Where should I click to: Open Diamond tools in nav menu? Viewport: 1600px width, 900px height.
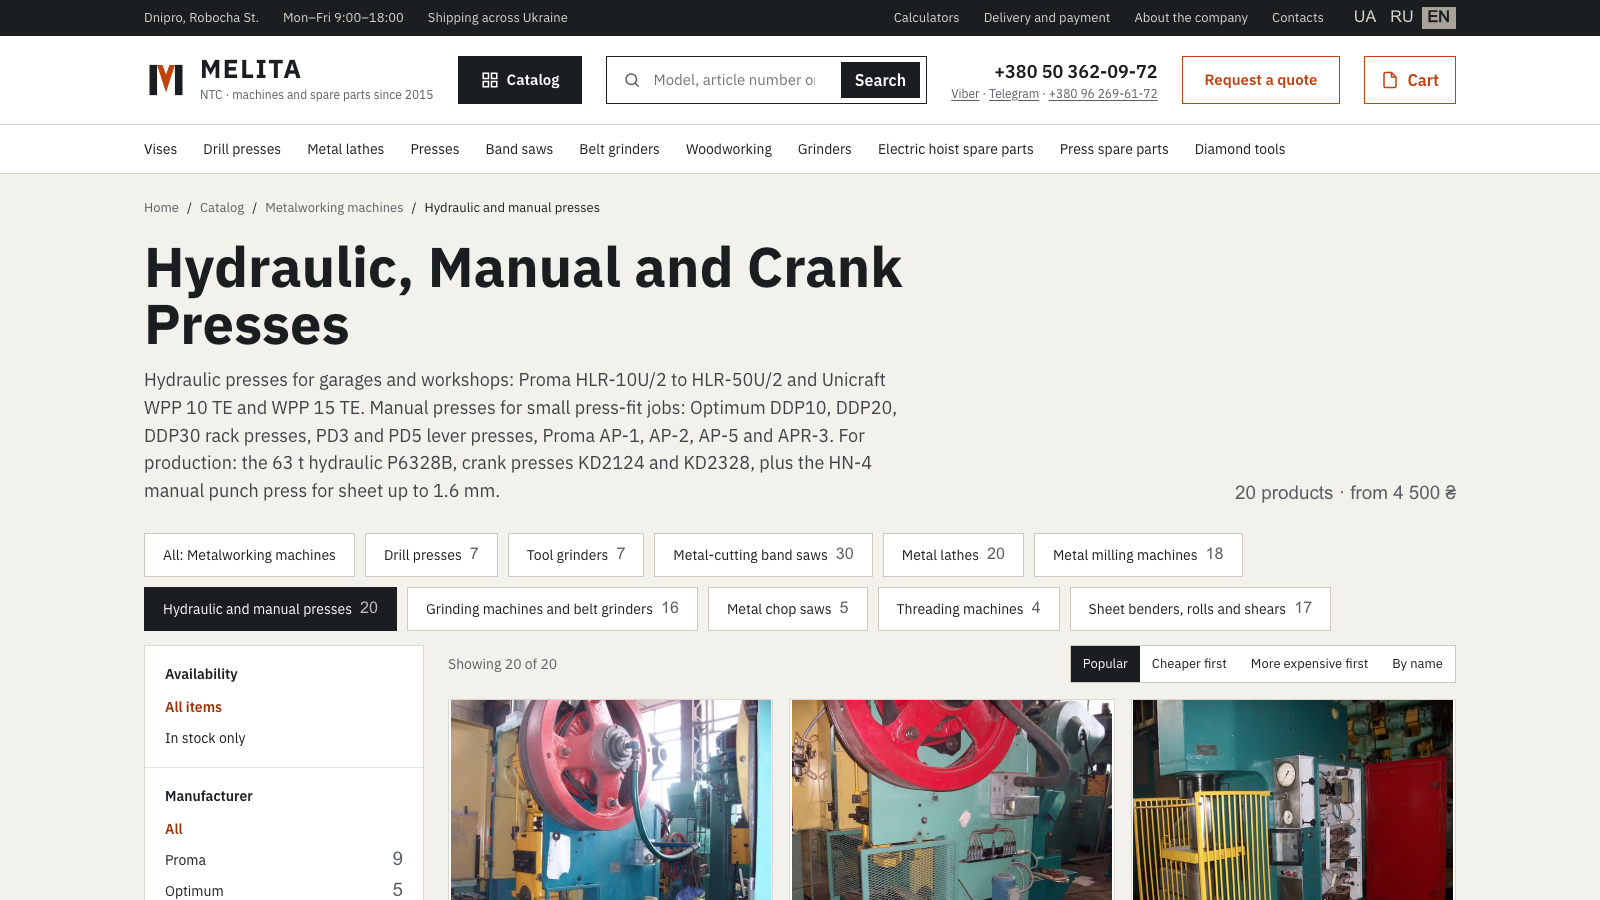1240,149
